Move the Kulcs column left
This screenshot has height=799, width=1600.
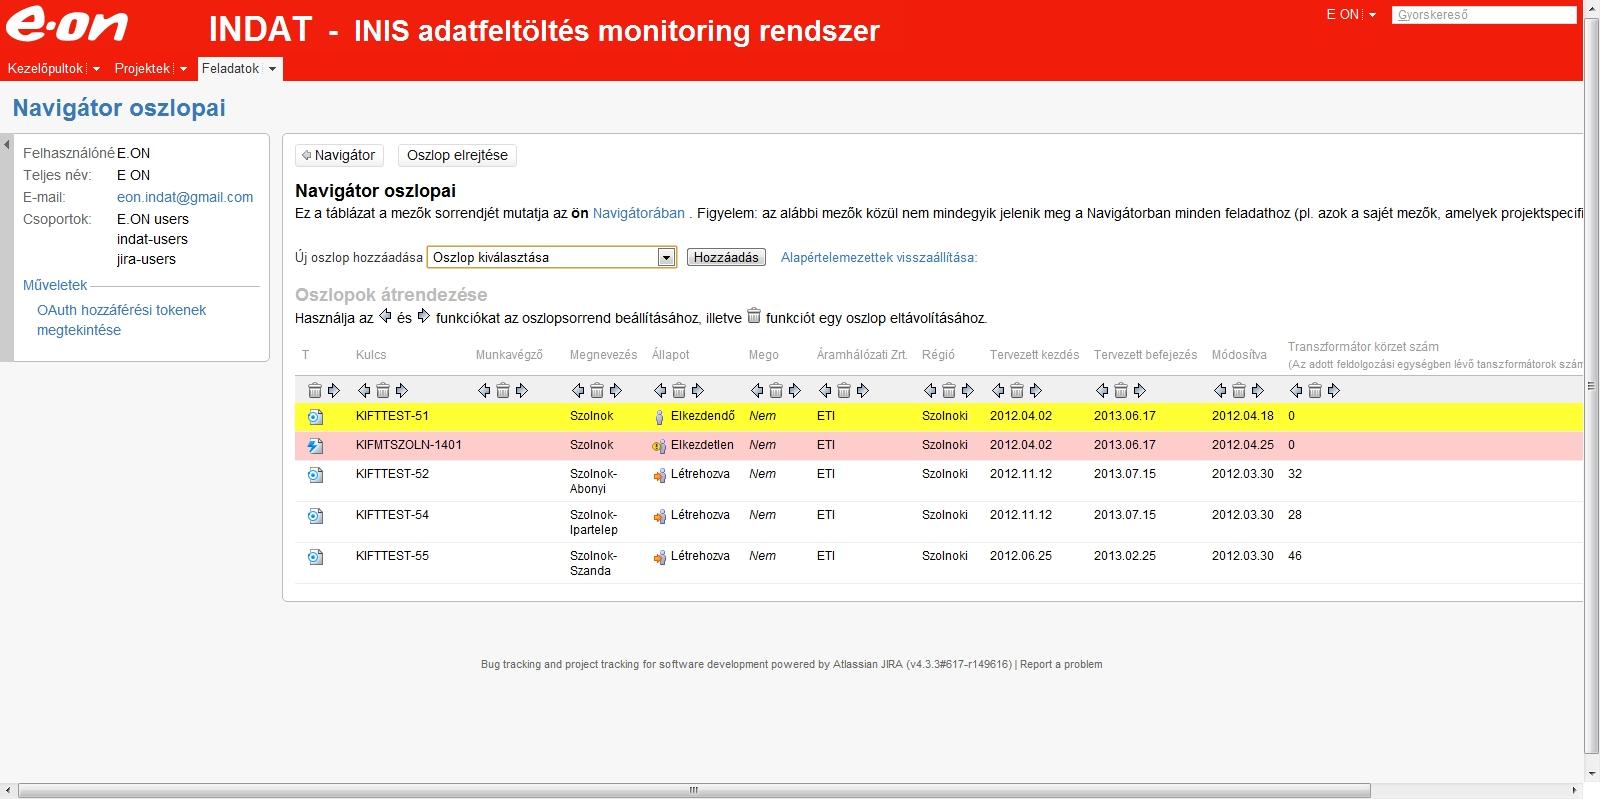364,390
